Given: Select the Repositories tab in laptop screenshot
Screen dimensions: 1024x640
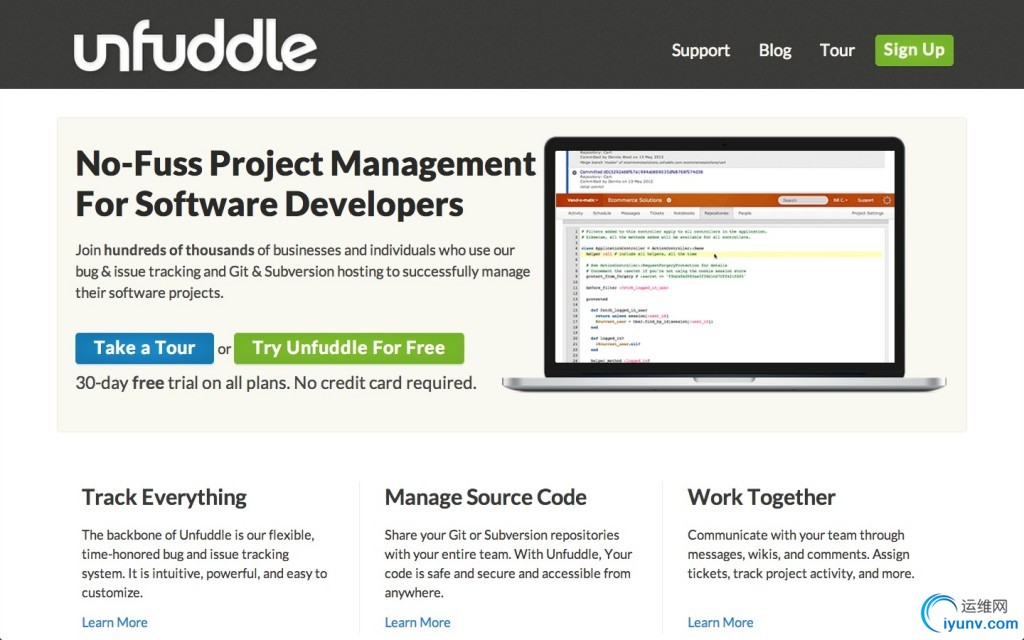Looking at the screenshot, I should (x=716, y=213).
